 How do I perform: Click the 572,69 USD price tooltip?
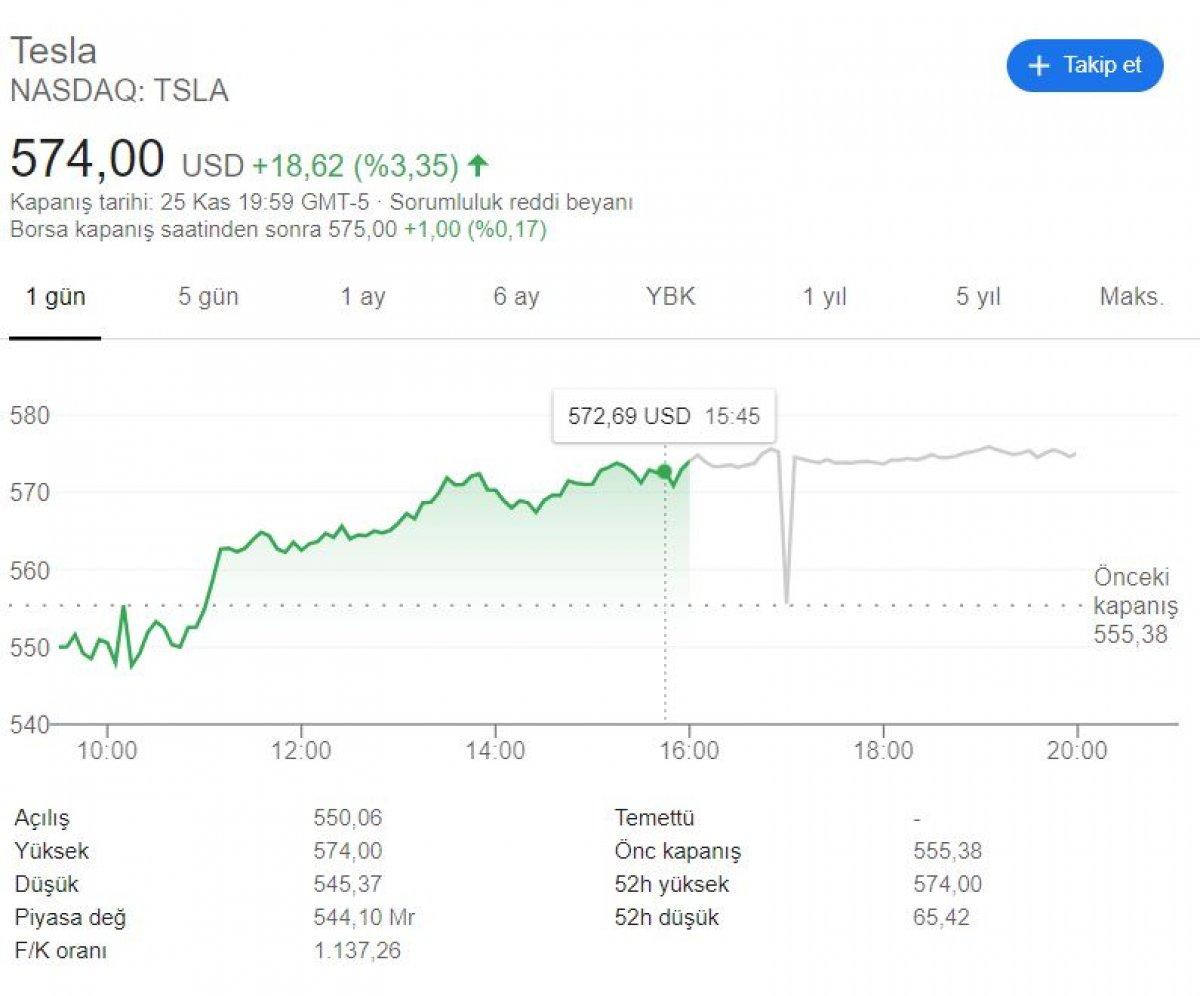coord(665,417)
